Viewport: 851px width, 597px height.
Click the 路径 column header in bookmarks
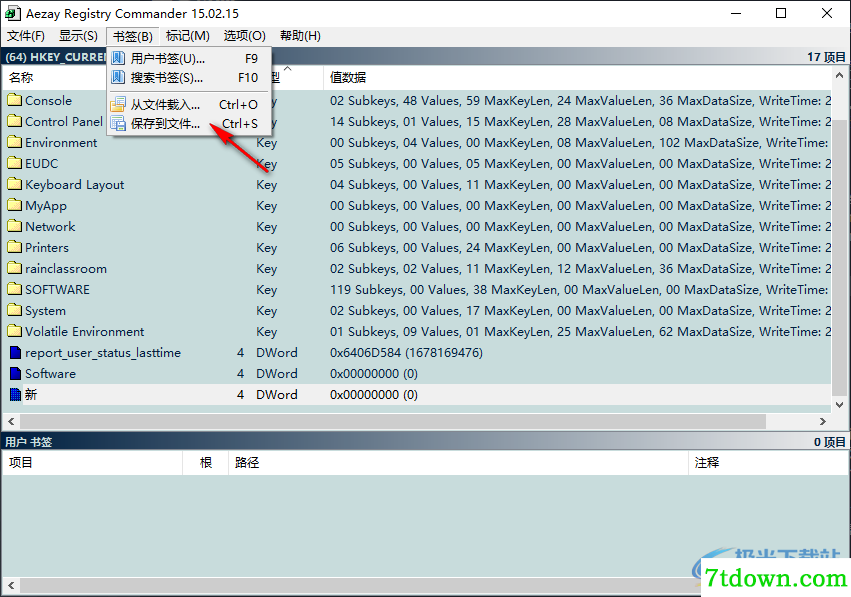pos(458,462)
